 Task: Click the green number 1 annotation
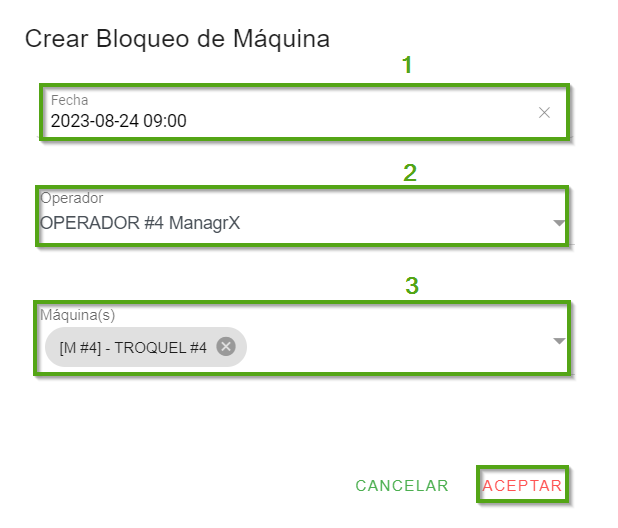click(407, 66)
